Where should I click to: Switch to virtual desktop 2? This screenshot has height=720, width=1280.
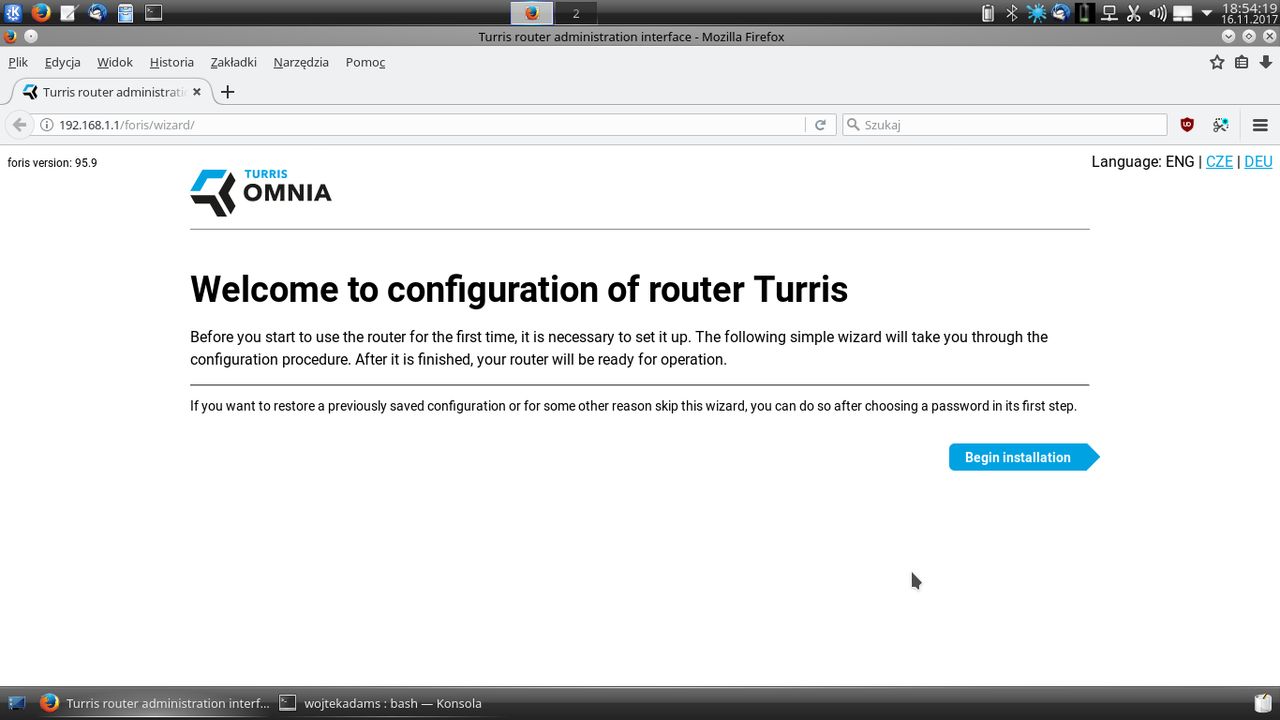[x=576, y=13]
